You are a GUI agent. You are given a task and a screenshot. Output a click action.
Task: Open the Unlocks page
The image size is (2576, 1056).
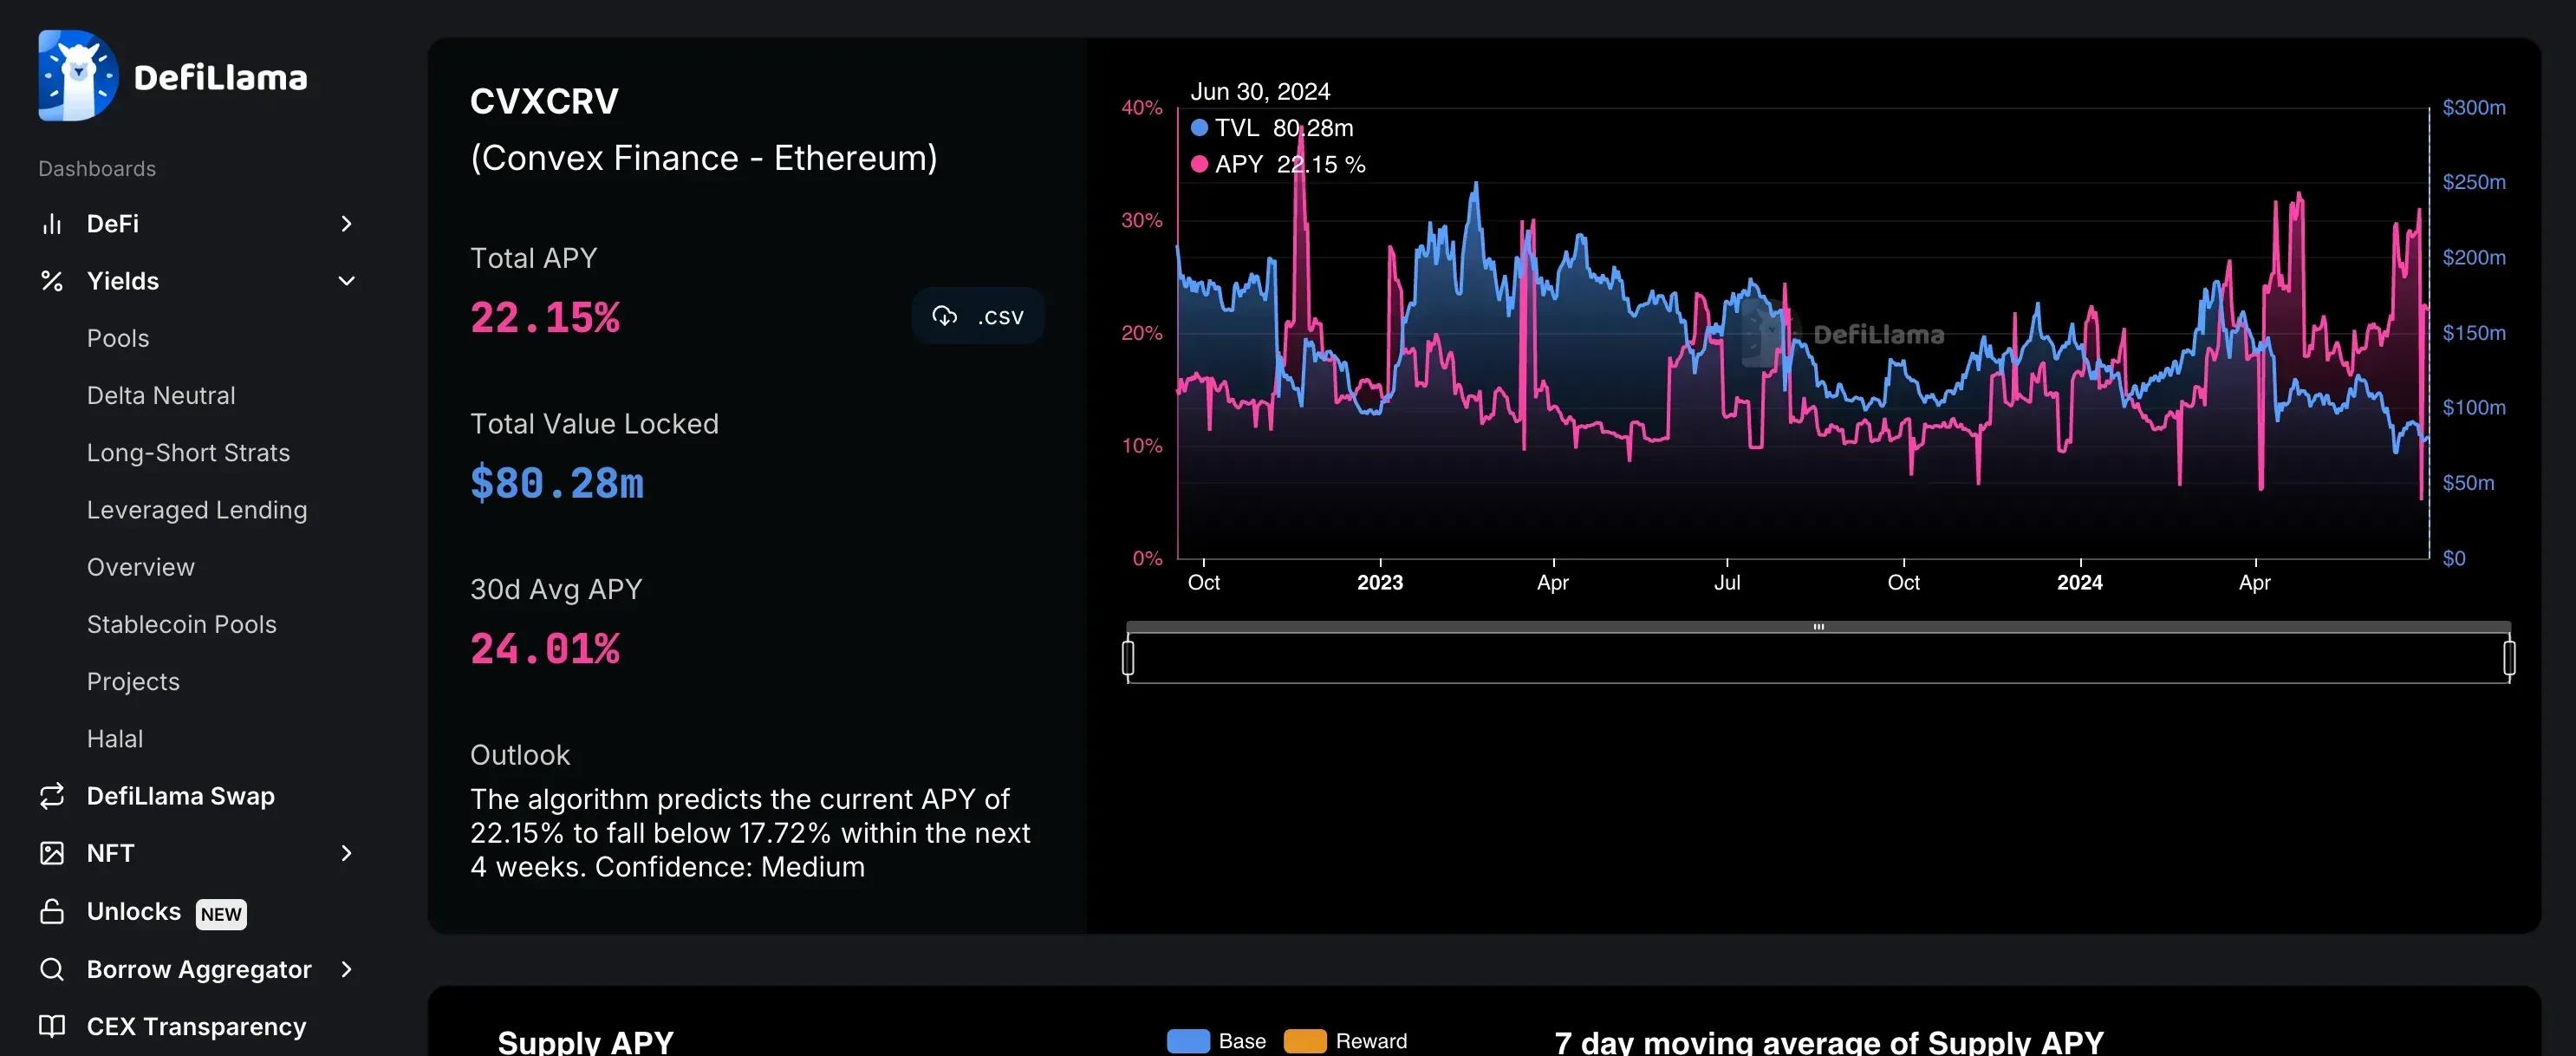tap(134, 911)
